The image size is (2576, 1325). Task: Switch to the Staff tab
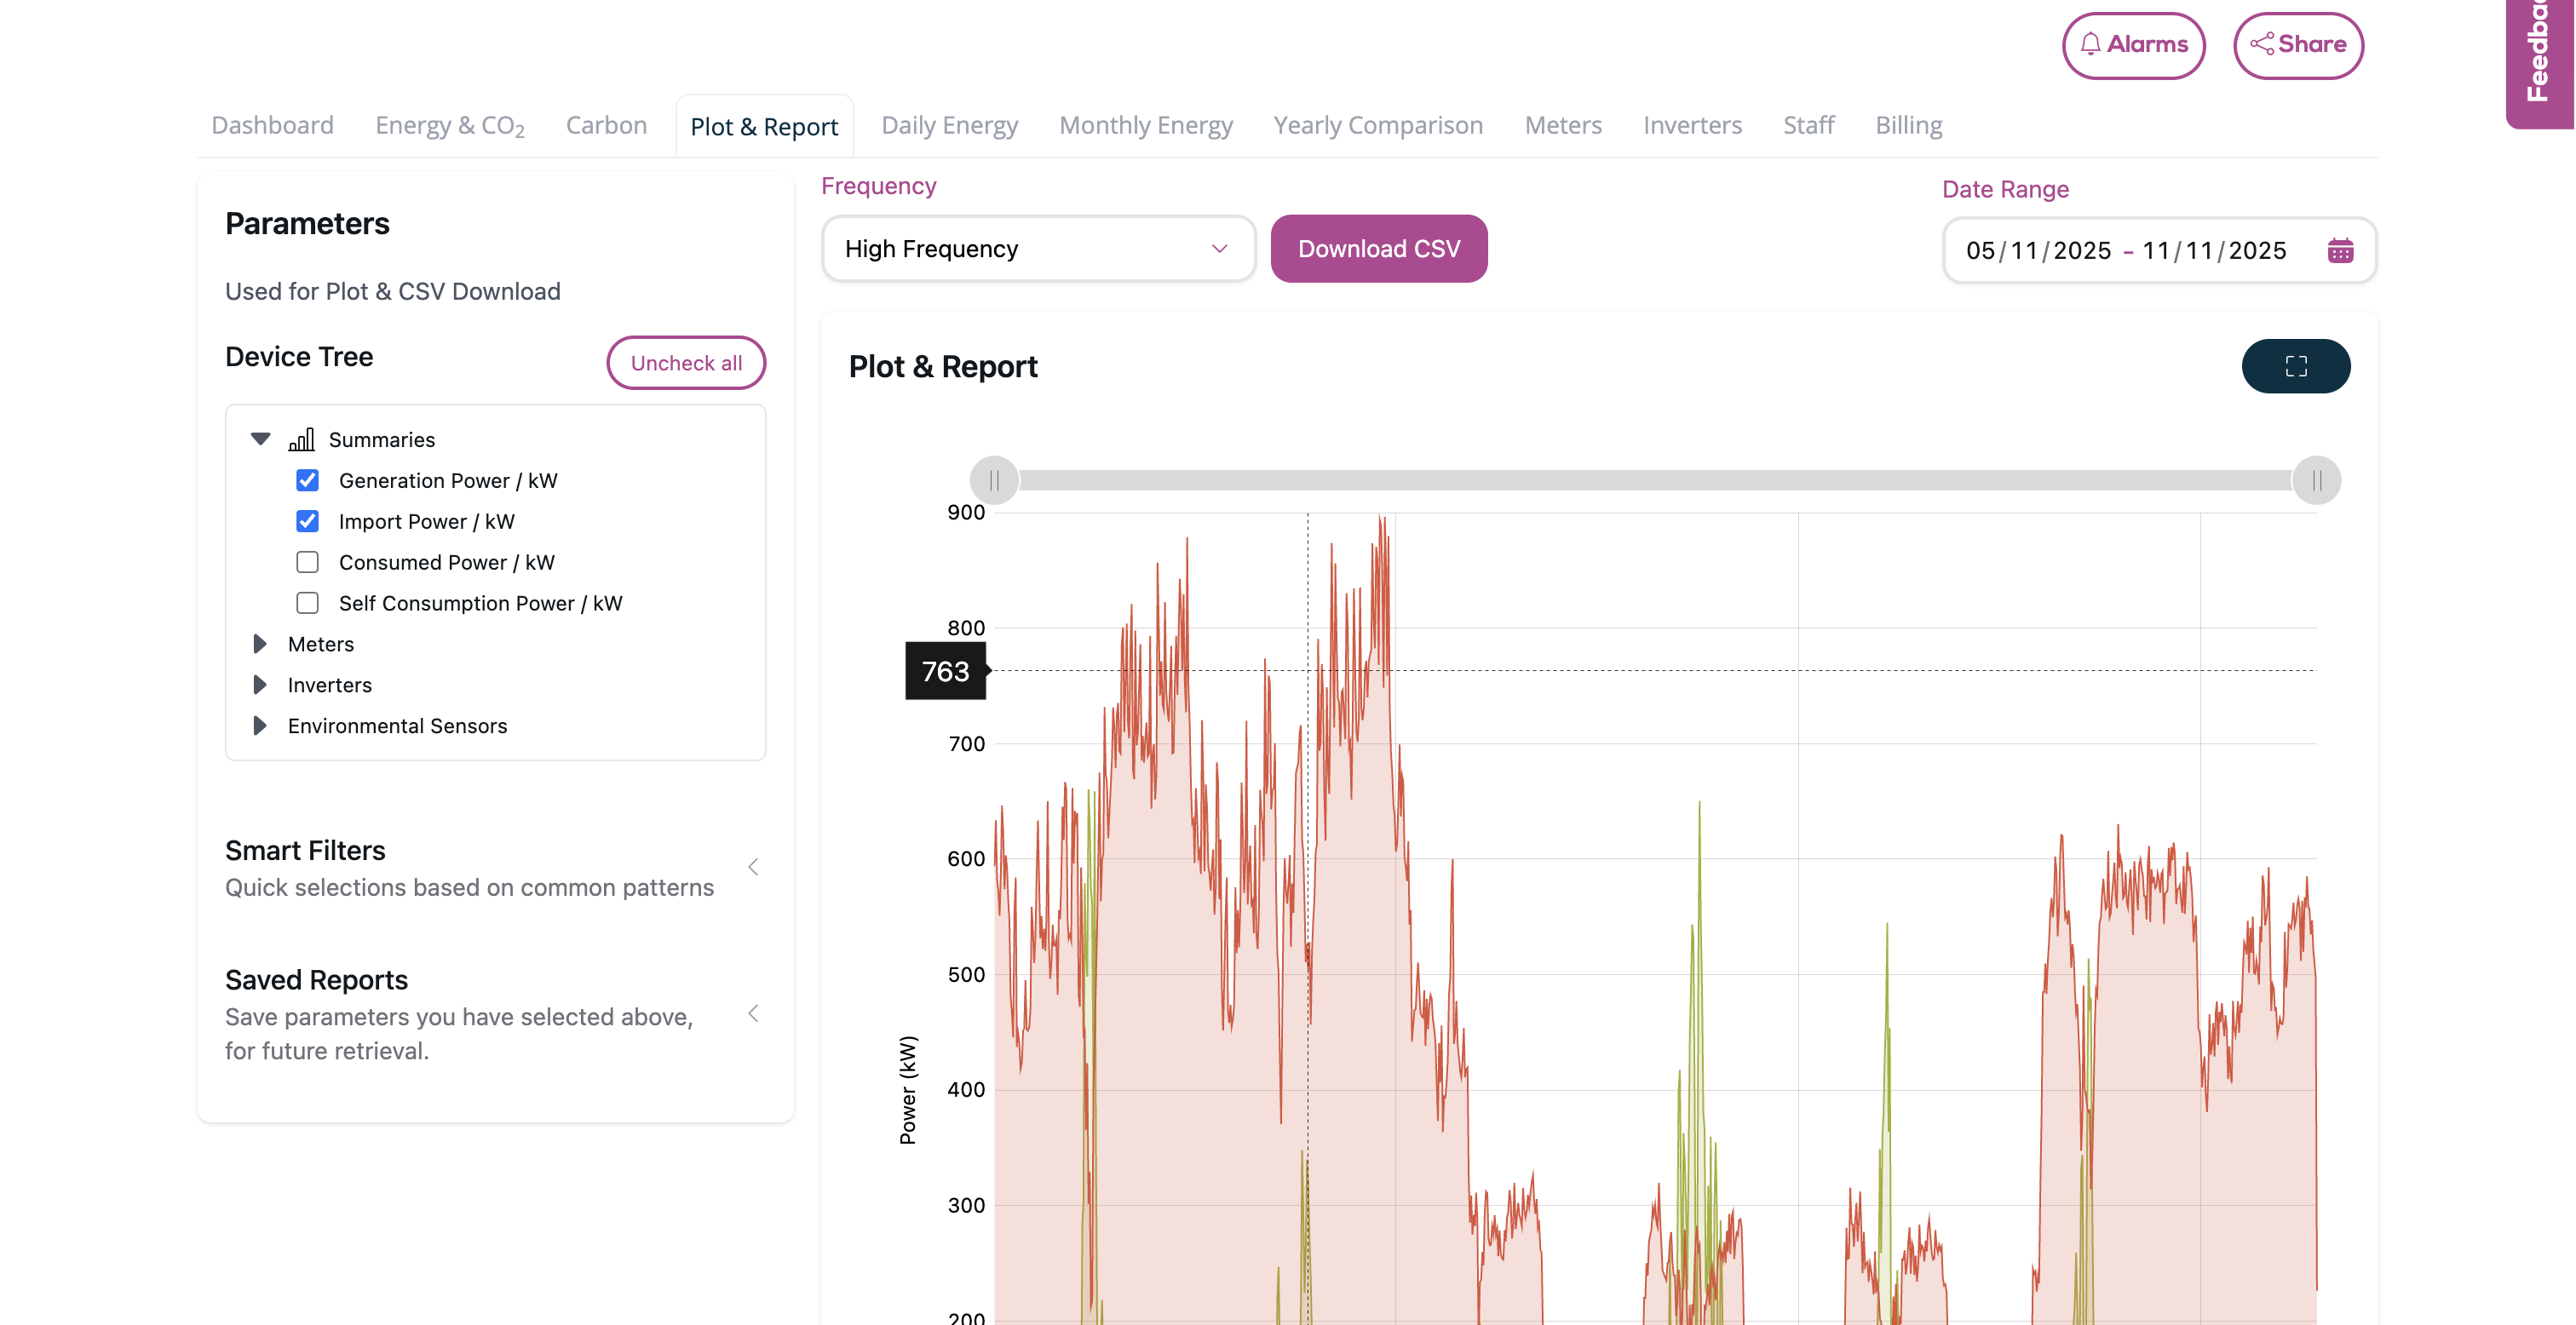point(1808,125)
